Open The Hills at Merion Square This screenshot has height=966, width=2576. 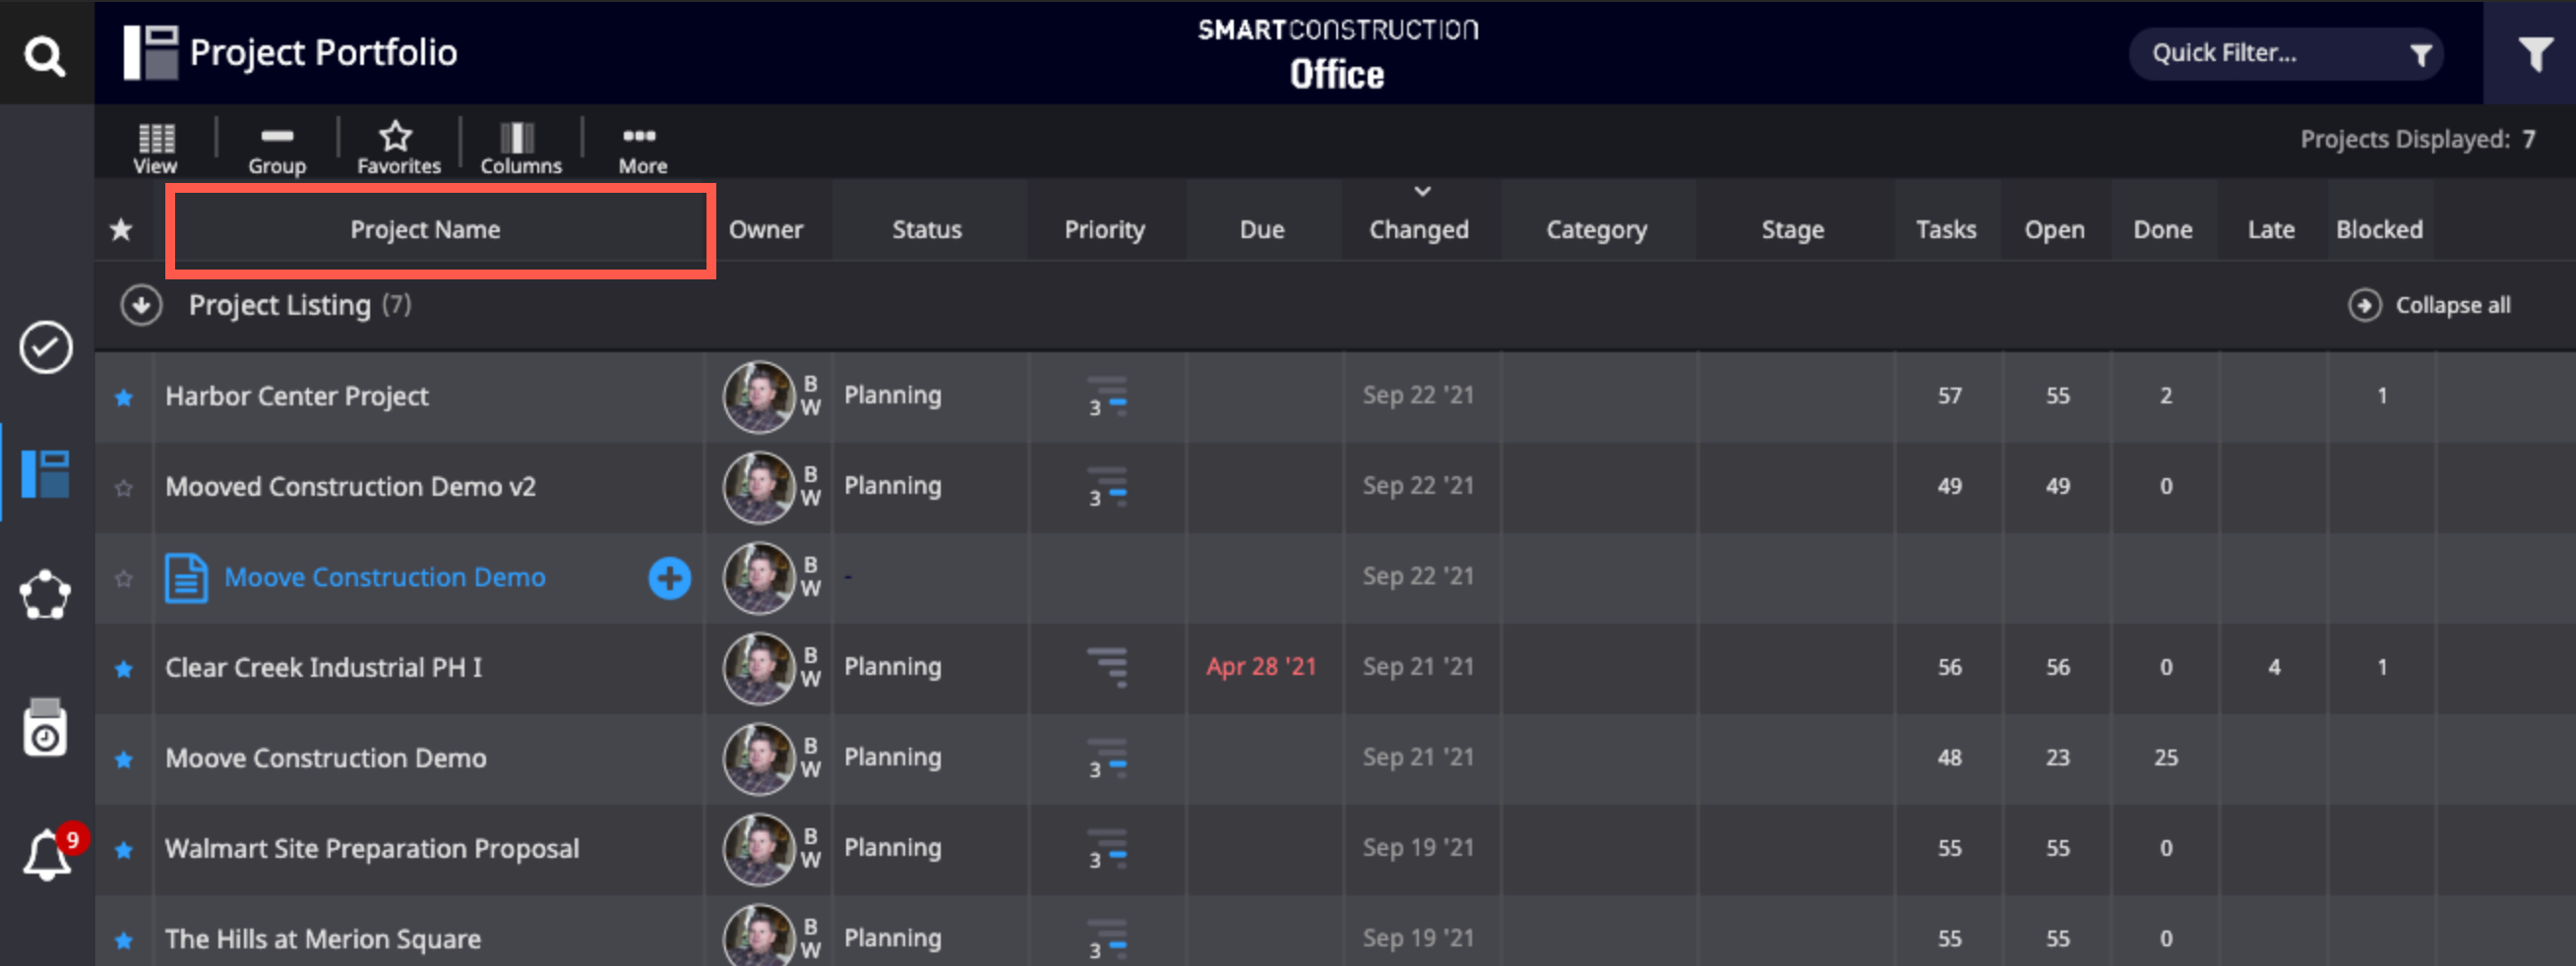pyautogui.click(x=323, y=939)
